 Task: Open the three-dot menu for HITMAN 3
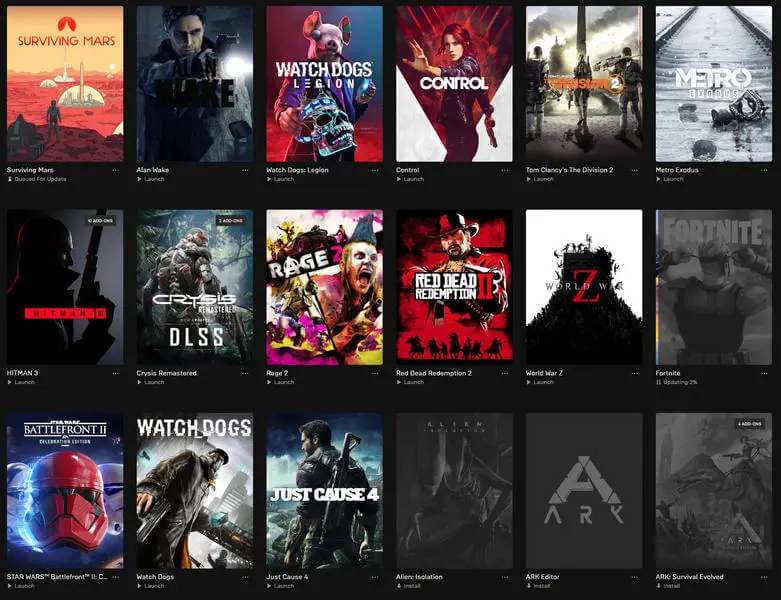click(x=116, y=373)
